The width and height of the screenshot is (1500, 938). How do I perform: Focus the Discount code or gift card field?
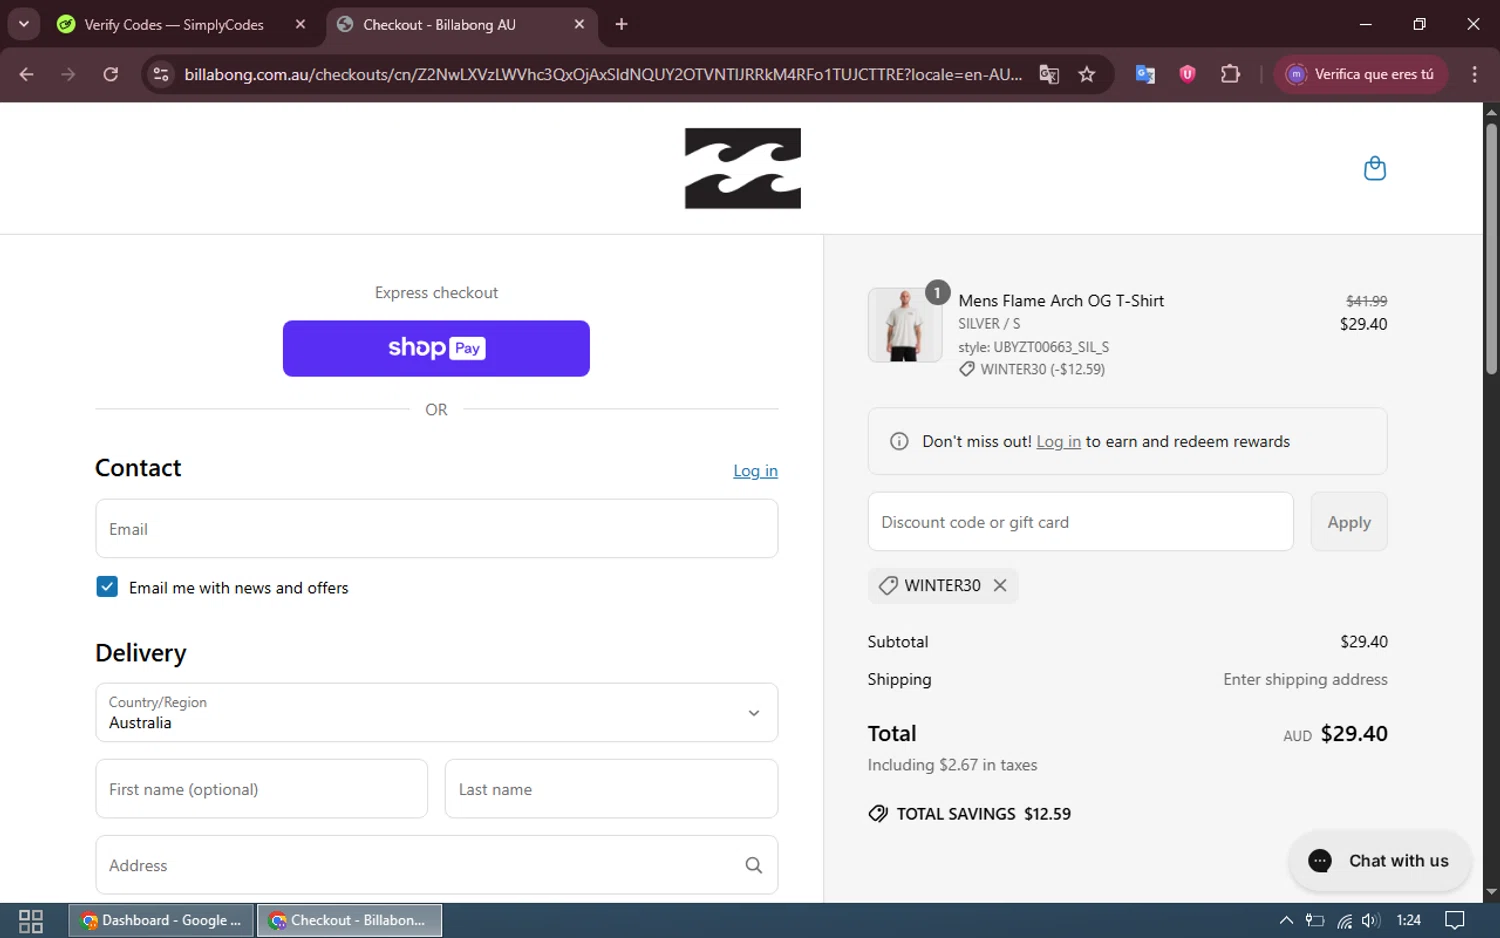pyautogui.click(x=1080, y=522)
